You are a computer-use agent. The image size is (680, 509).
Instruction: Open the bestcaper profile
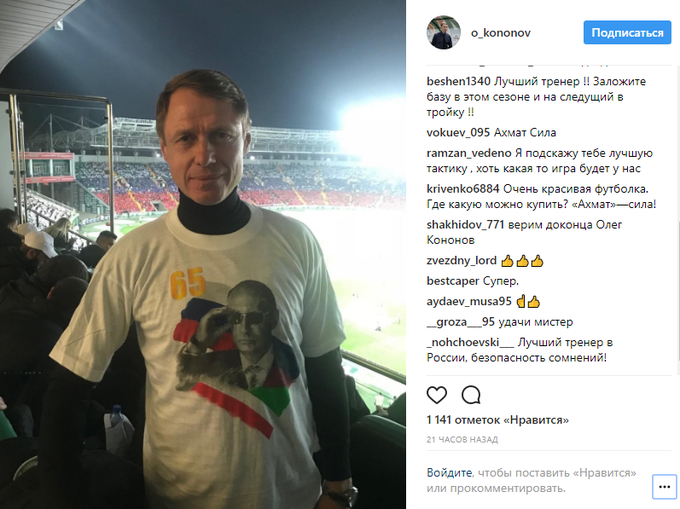click(x=451, y=281)
